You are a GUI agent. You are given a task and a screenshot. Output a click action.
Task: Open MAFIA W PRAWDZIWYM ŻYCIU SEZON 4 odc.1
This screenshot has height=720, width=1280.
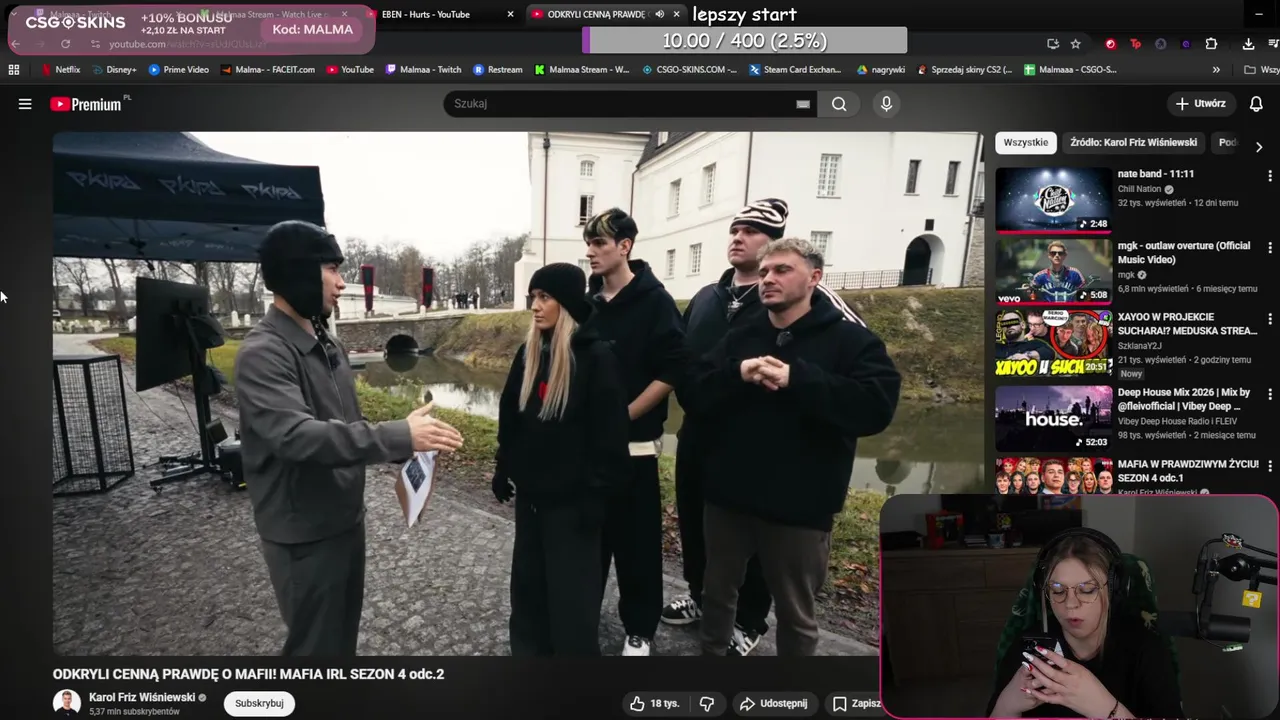[x=1188, y=471]
